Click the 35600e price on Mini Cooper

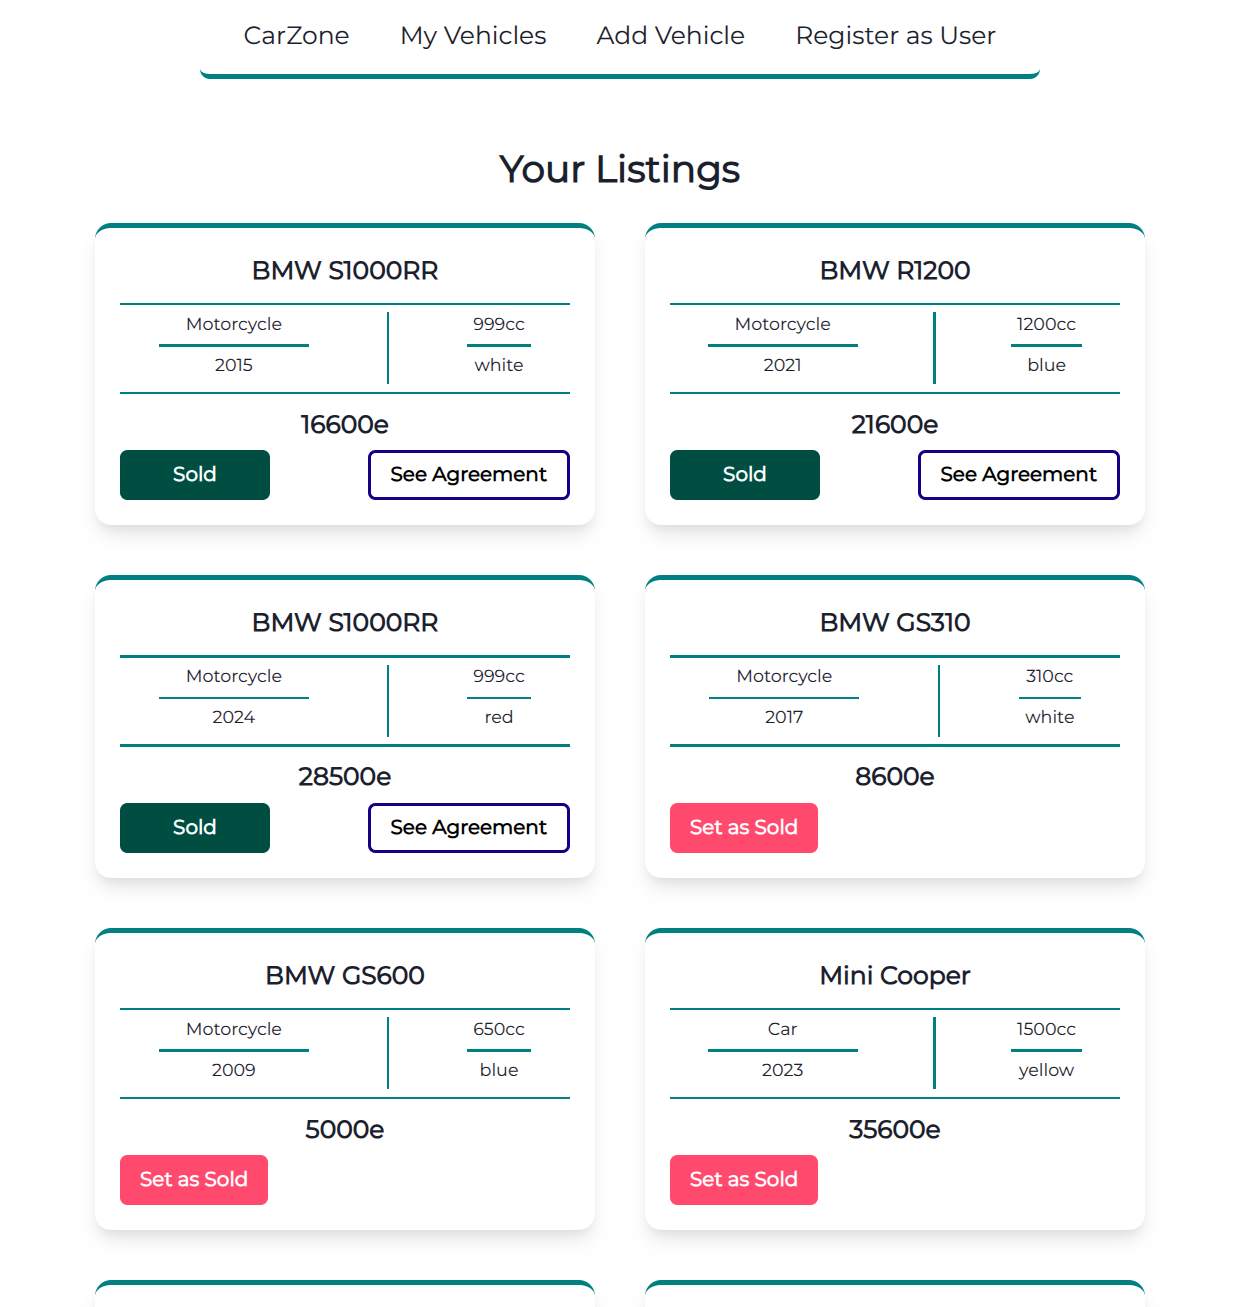(x=894, y=1130)
